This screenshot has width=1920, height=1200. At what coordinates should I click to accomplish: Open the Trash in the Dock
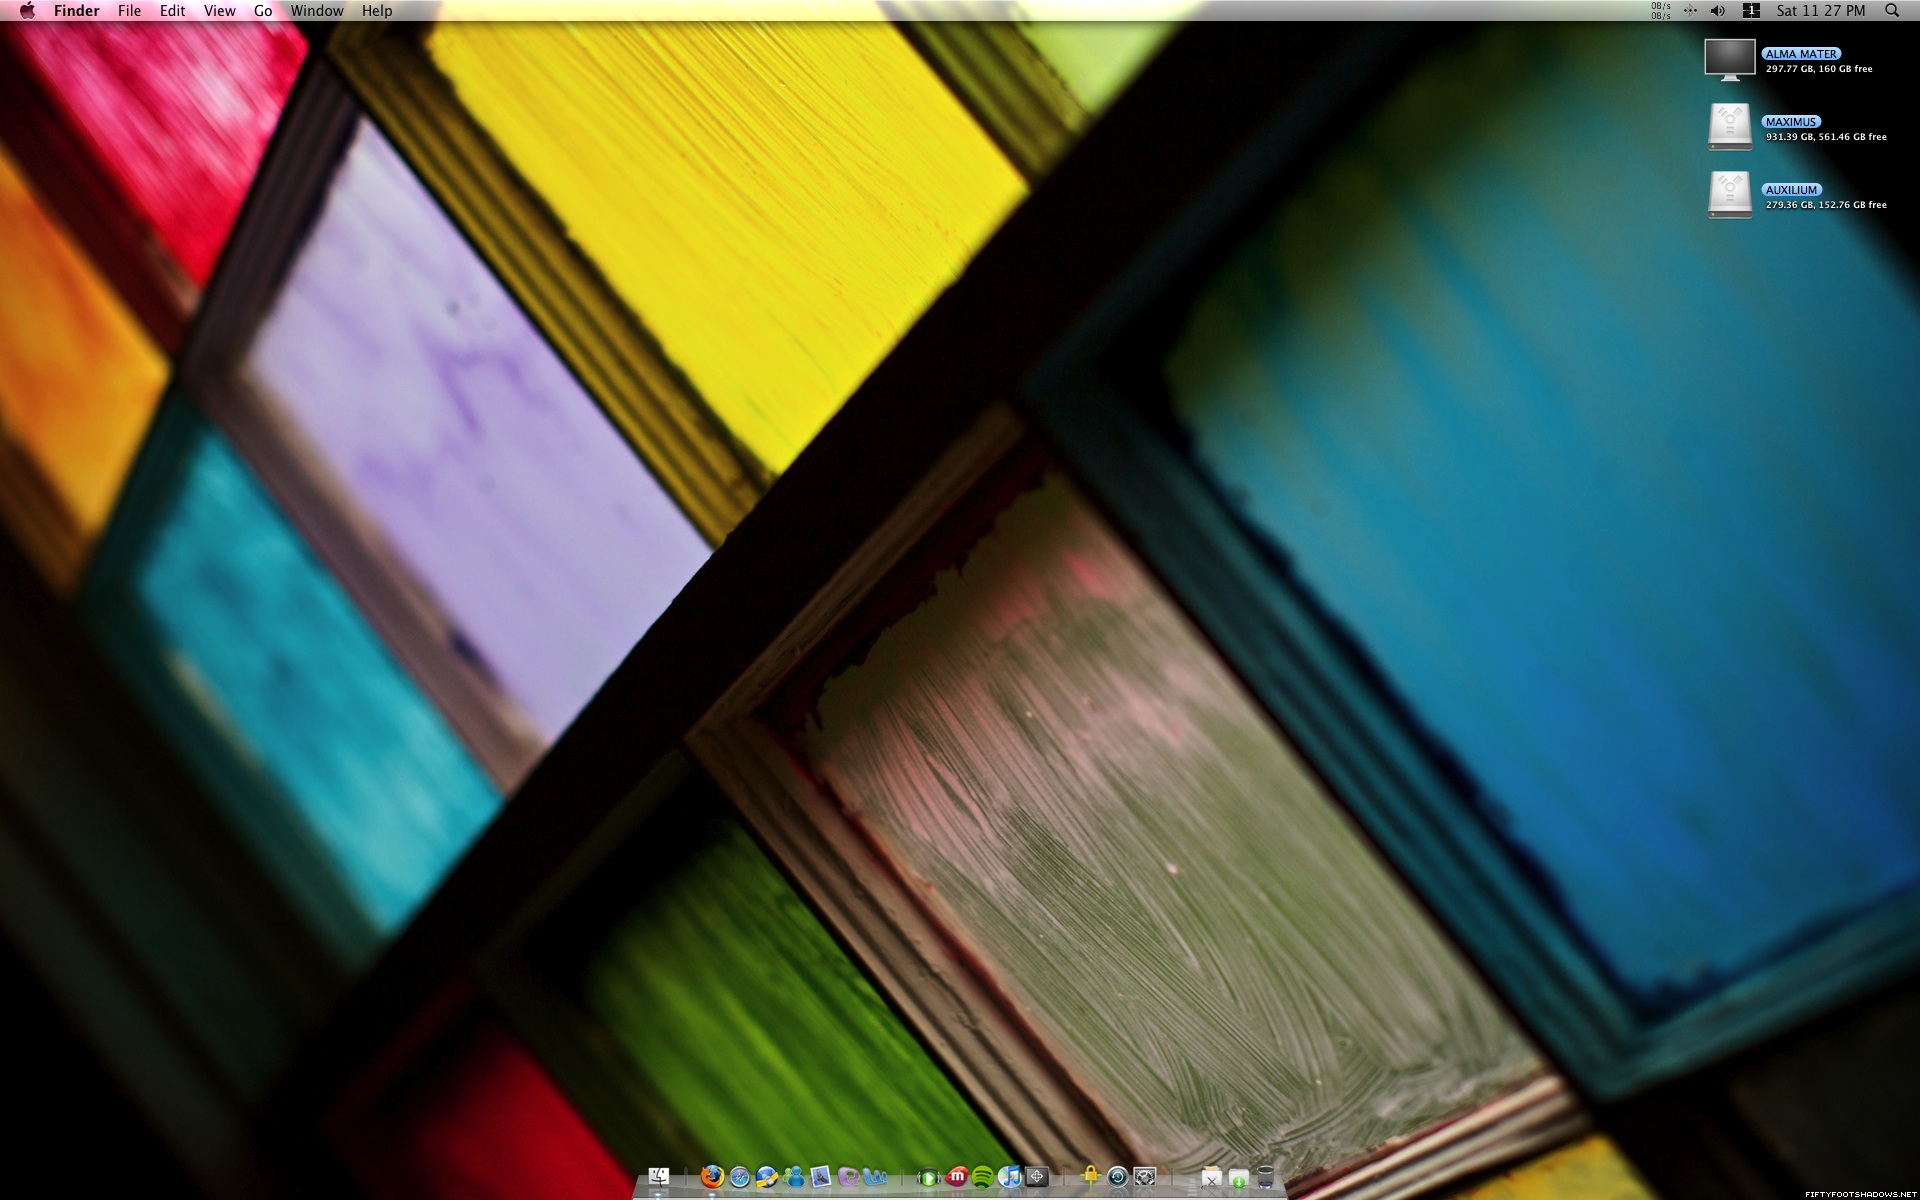pyautogui.click(x=1266, y=1177)
